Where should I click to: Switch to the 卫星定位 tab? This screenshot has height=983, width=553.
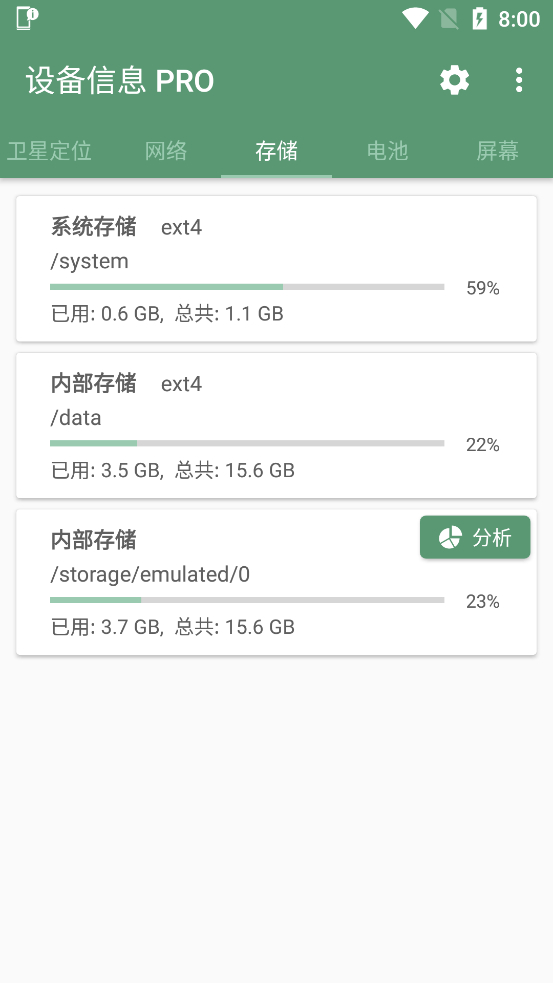[x=49, y=151]
